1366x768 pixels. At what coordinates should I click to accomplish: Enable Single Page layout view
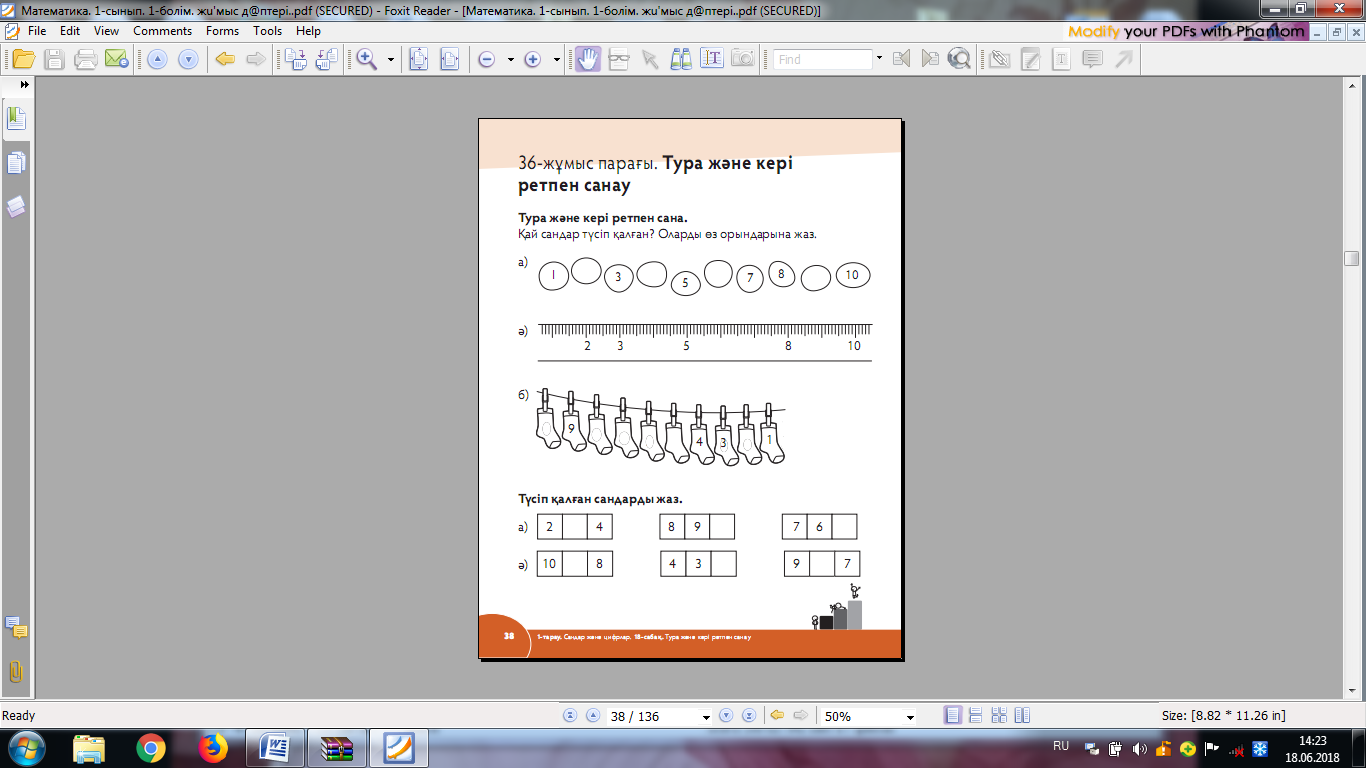click(953, 716)
